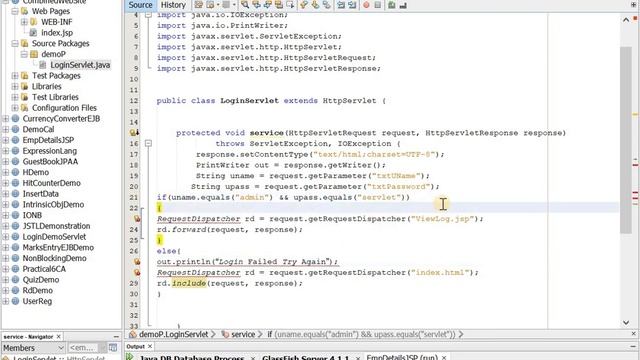Collapse the imports code fold
The height and width of the screenshot is (360, 640).
(149, 15)
